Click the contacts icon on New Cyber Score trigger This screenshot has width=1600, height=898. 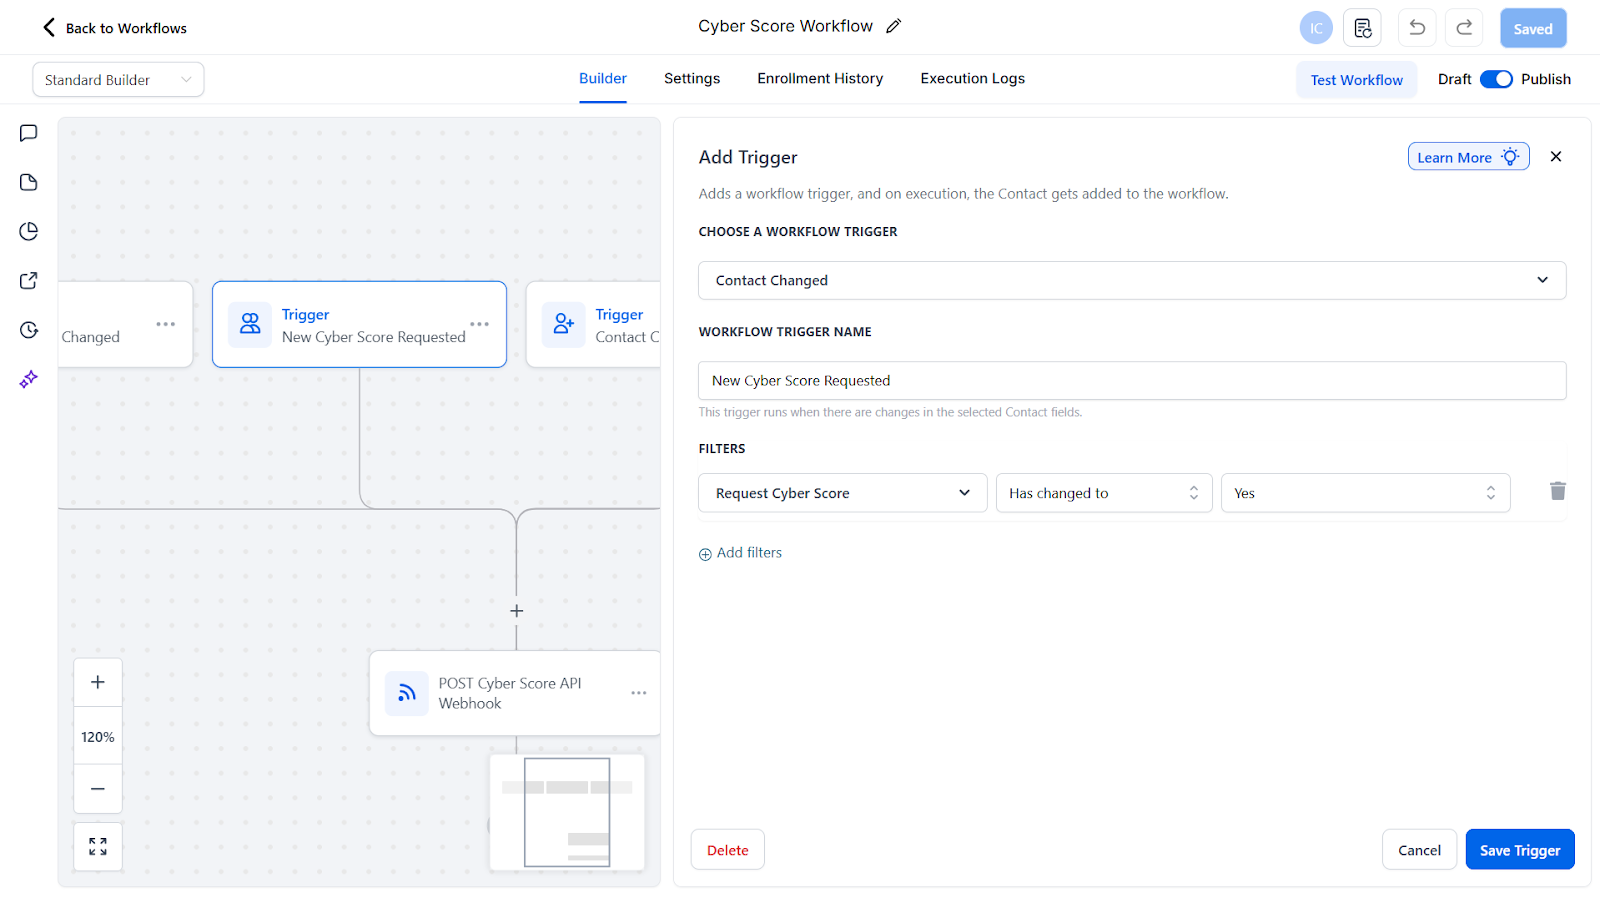click(250, 324)
